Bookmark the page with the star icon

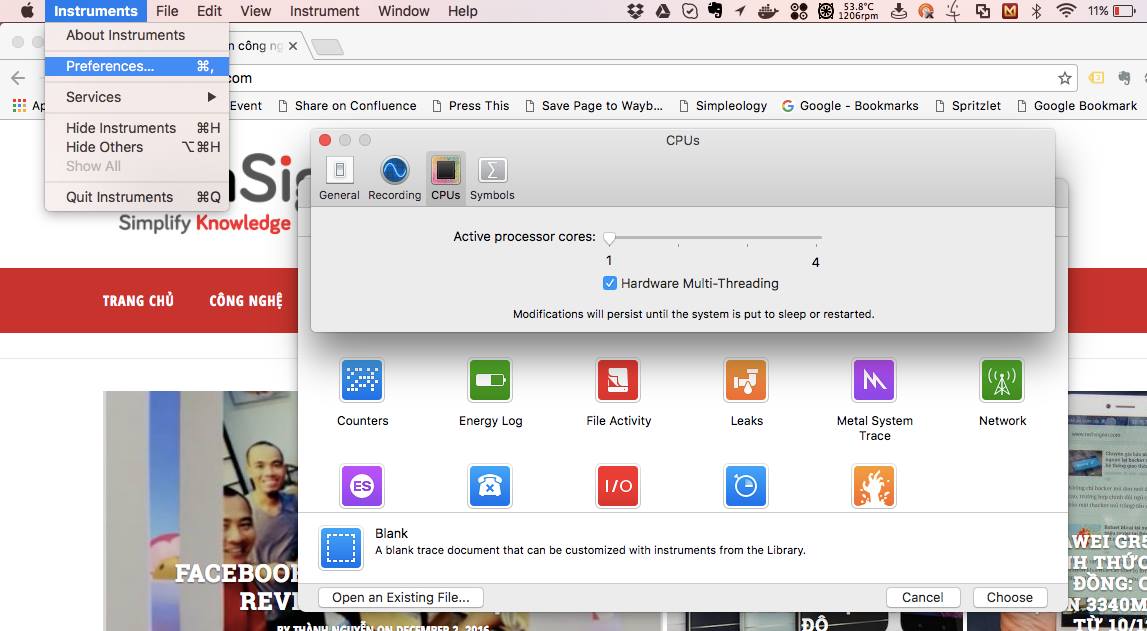(x=1065, y=78)
